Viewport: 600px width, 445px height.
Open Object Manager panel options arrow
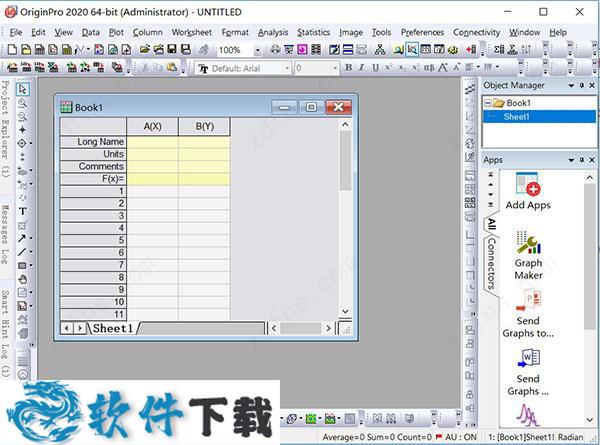pyautogui.click(x=571, y=85)
